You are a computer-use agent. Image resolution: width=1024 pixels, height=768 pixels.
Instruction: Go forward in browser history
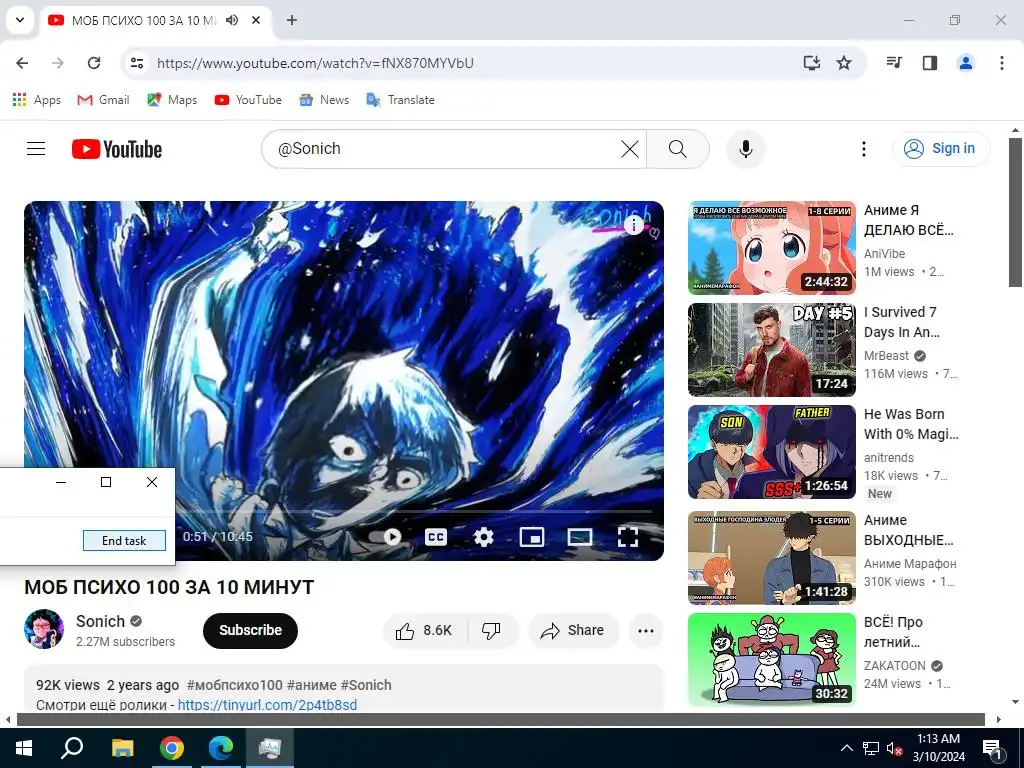pos(58,63)
